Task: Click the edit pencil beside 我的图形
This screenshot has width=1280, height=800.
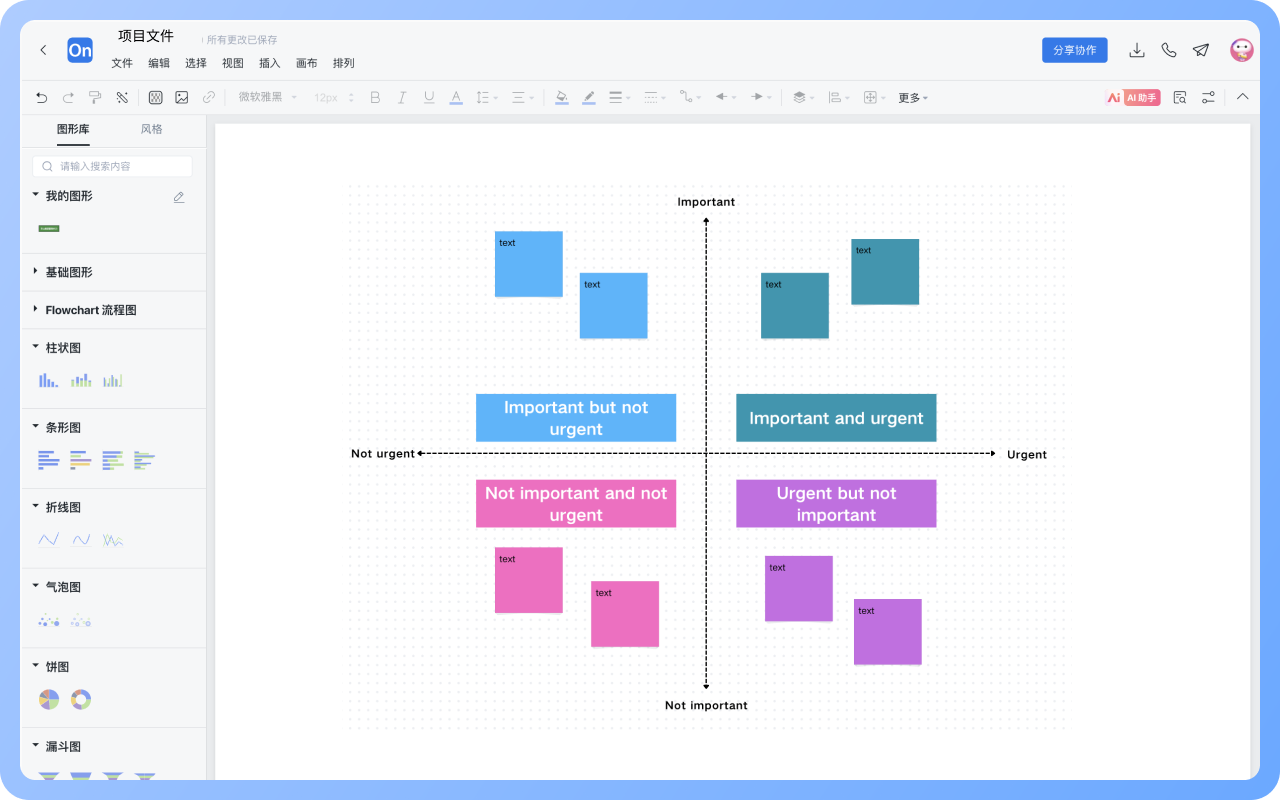Action: pos(179,197)
